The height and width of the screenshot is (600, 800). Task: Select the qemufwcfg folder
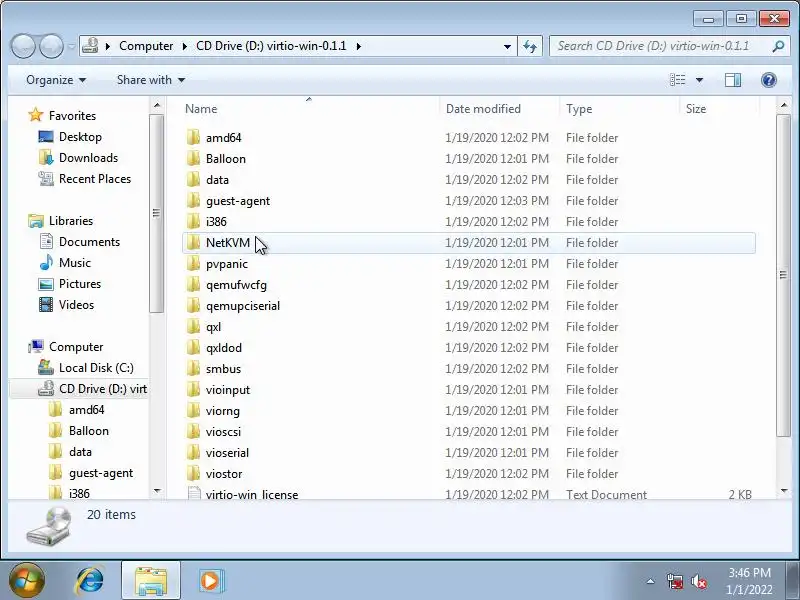click(236, 285)
